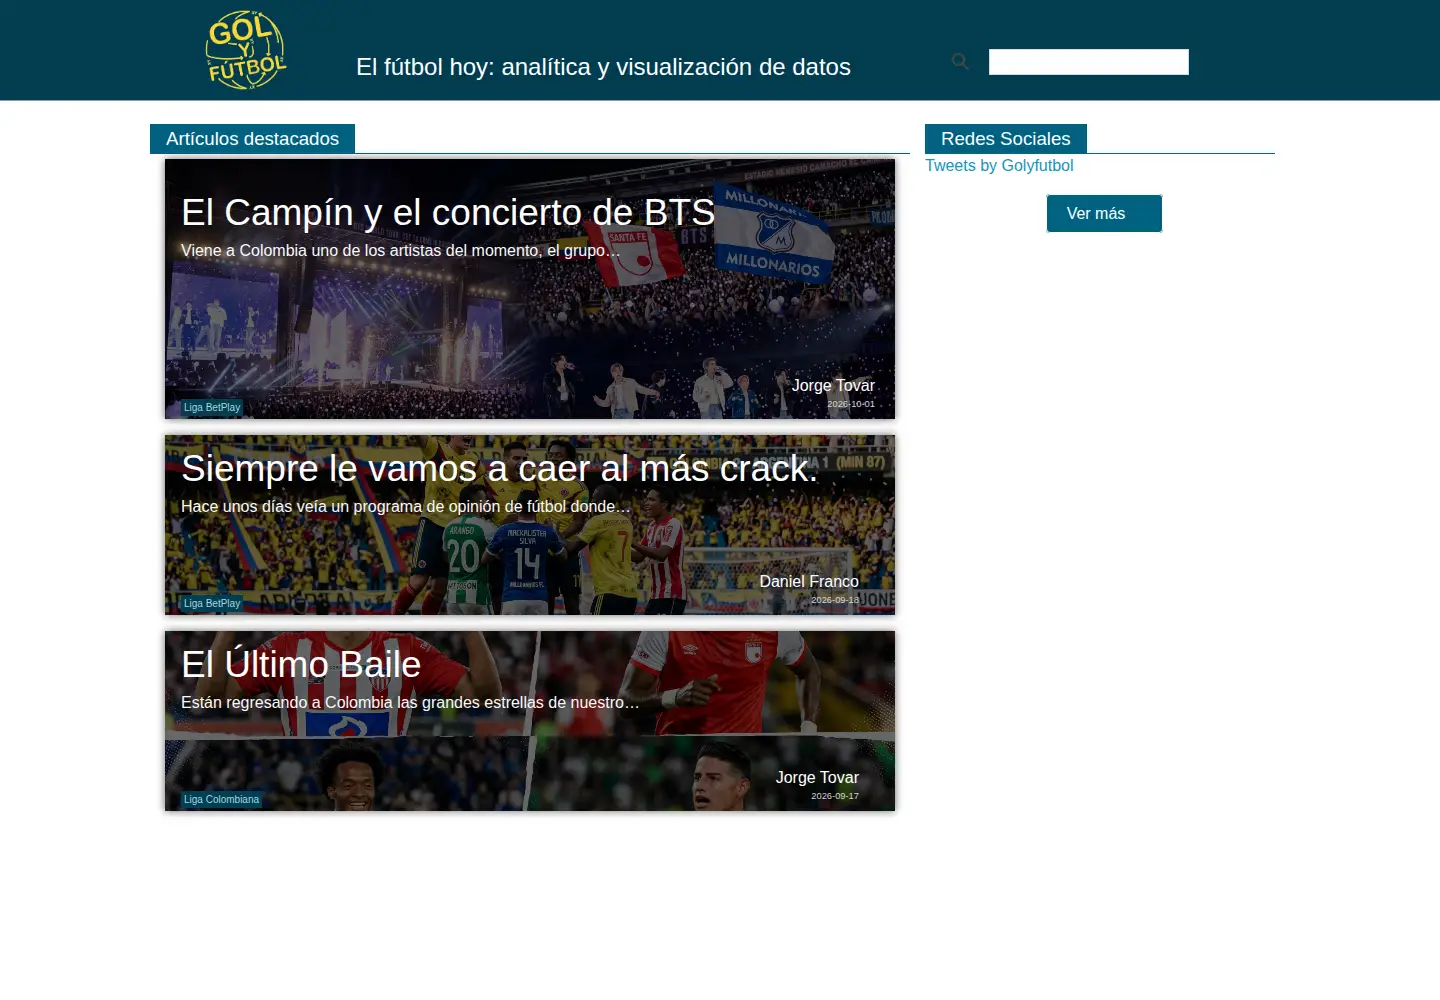
Task: Click author Jorge Tovar on the BTS article
Action: coord(833,386)
